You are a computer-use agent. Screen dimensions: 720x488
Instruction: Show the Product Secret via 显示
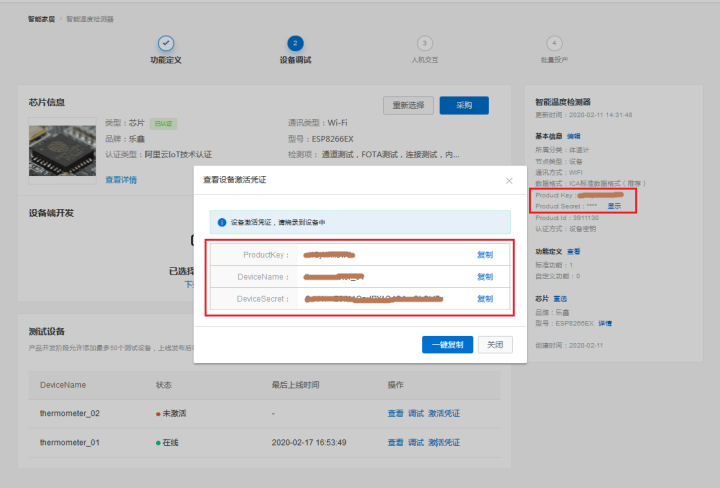tap(614, 206)
